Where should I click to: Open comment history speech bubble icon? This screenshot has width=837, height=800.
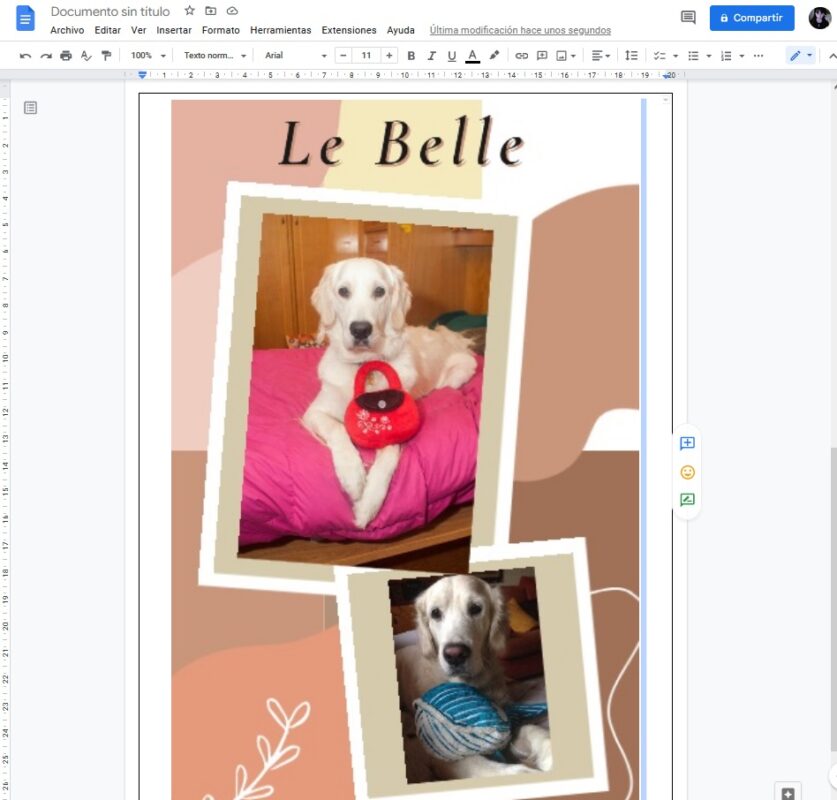pyautogui.click(x=688, y=18)
